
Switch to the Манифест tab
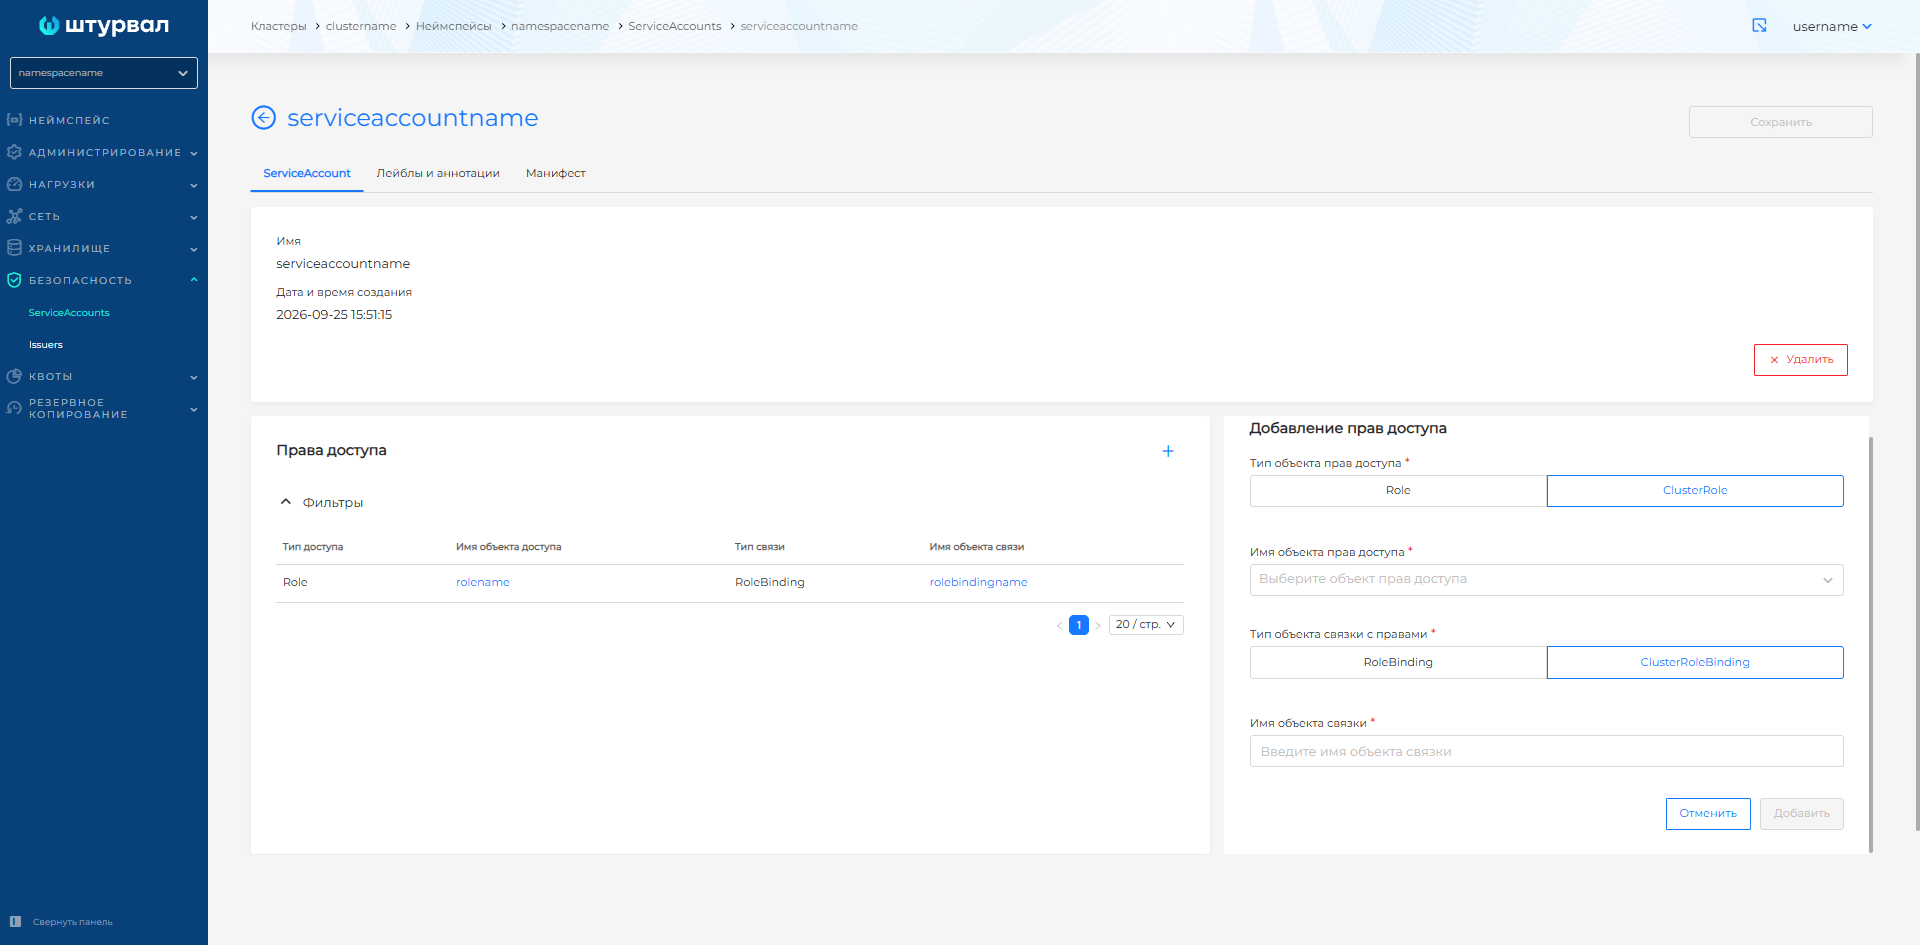point(556,173)
